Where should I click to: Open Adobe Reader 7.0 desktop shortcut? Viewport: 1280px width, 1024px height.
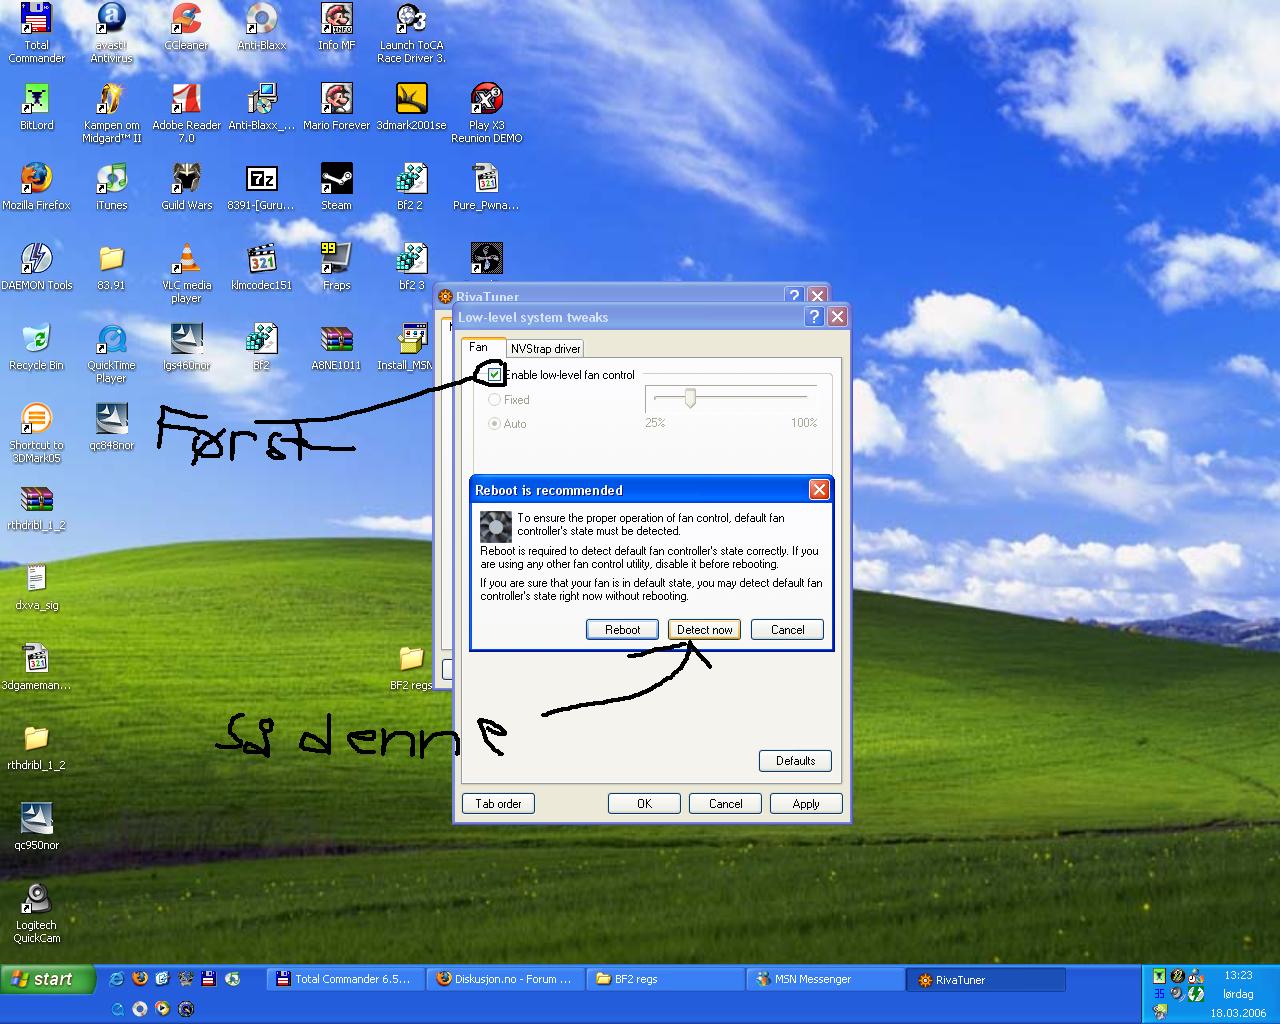pyautogui.click(x=186, y=112)
